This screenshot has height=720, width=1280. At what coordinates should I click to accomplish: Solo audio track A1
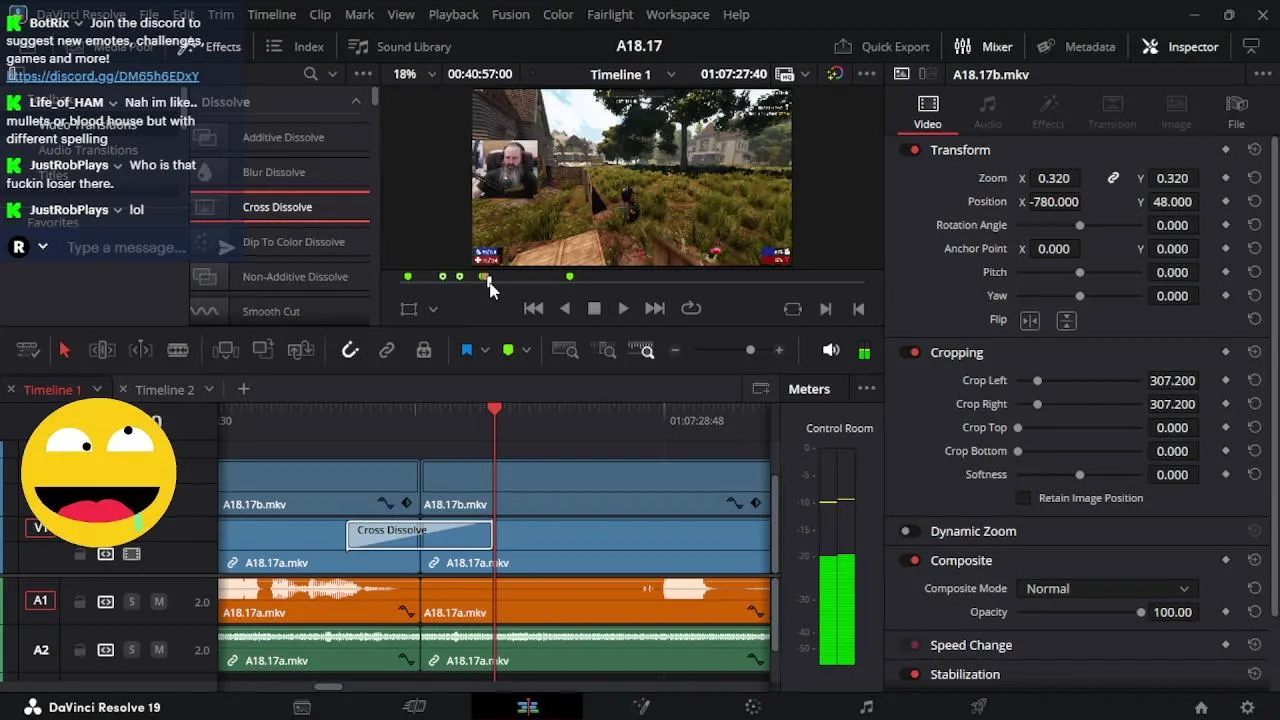tap(132, 602)
